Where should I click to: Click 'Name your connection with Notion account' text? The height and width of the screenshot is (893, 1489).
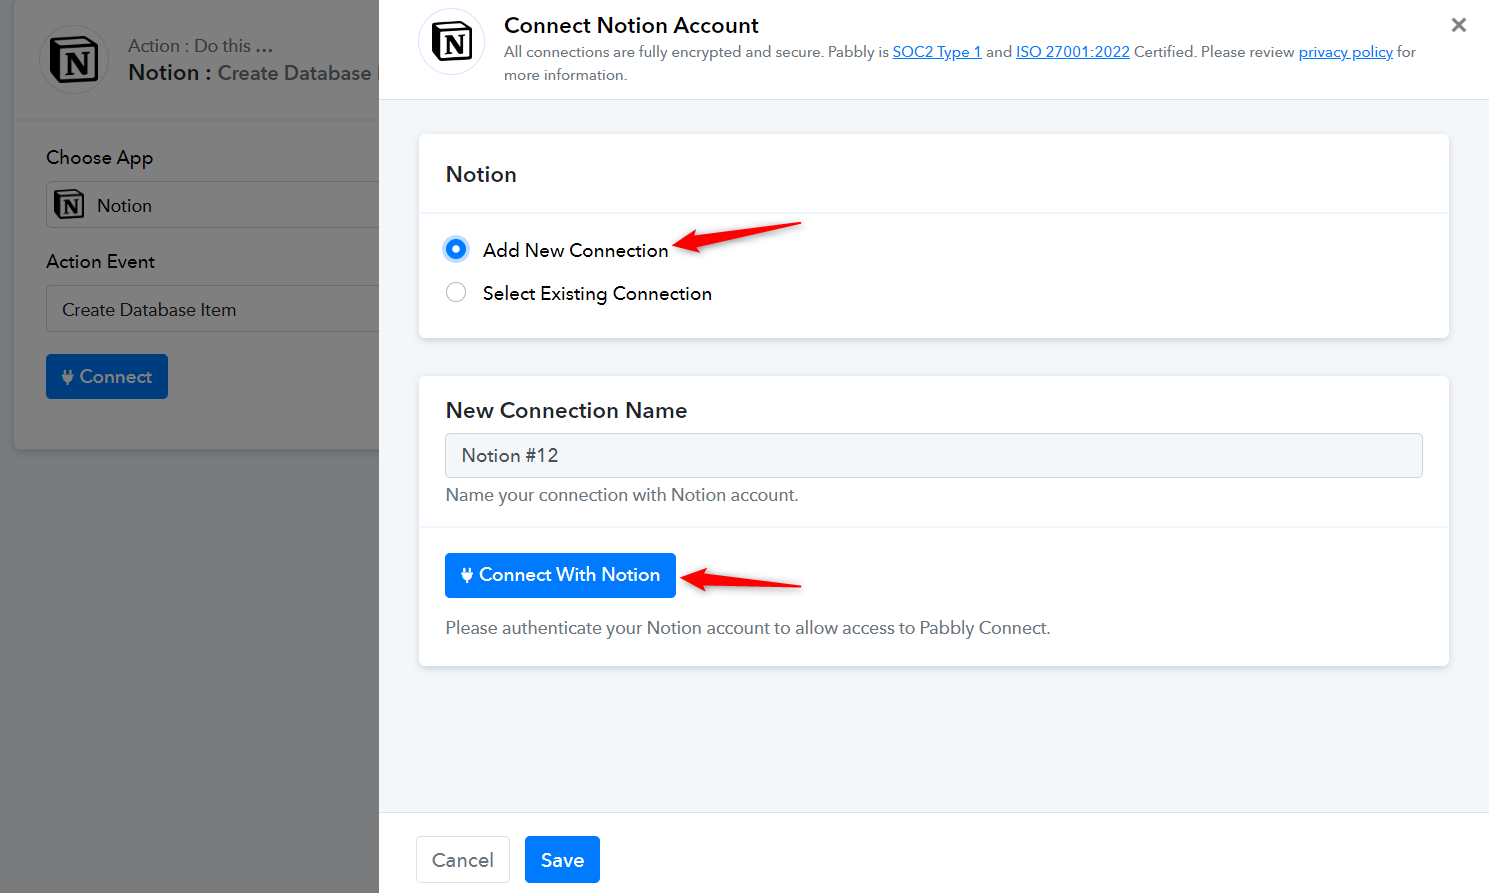pyautogui.click(x=622, y=495)
